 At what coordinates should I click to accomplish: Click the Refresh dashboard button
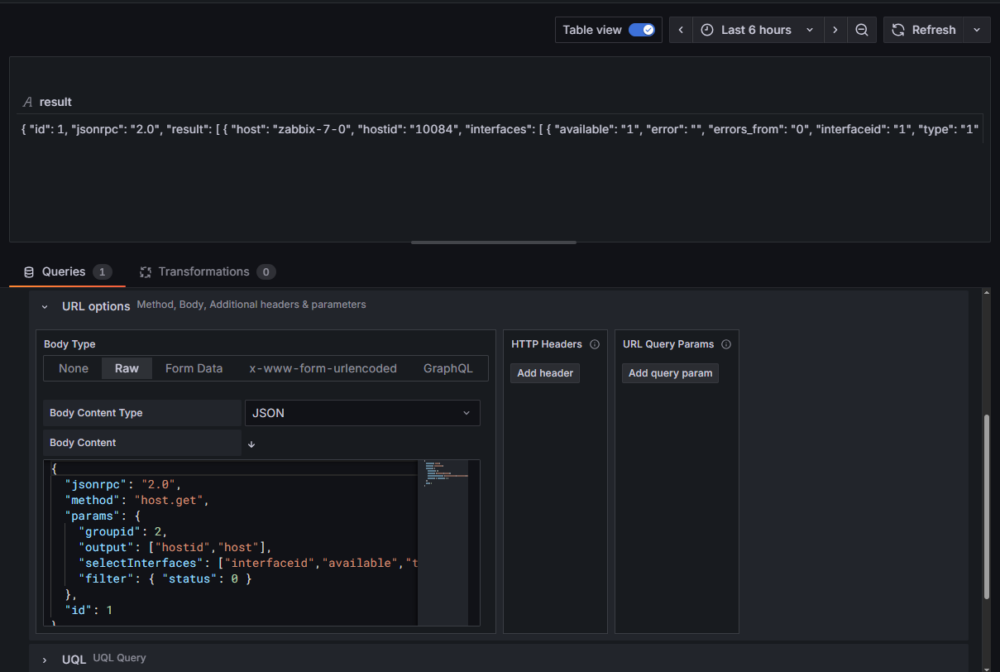[x=925, y=30]
